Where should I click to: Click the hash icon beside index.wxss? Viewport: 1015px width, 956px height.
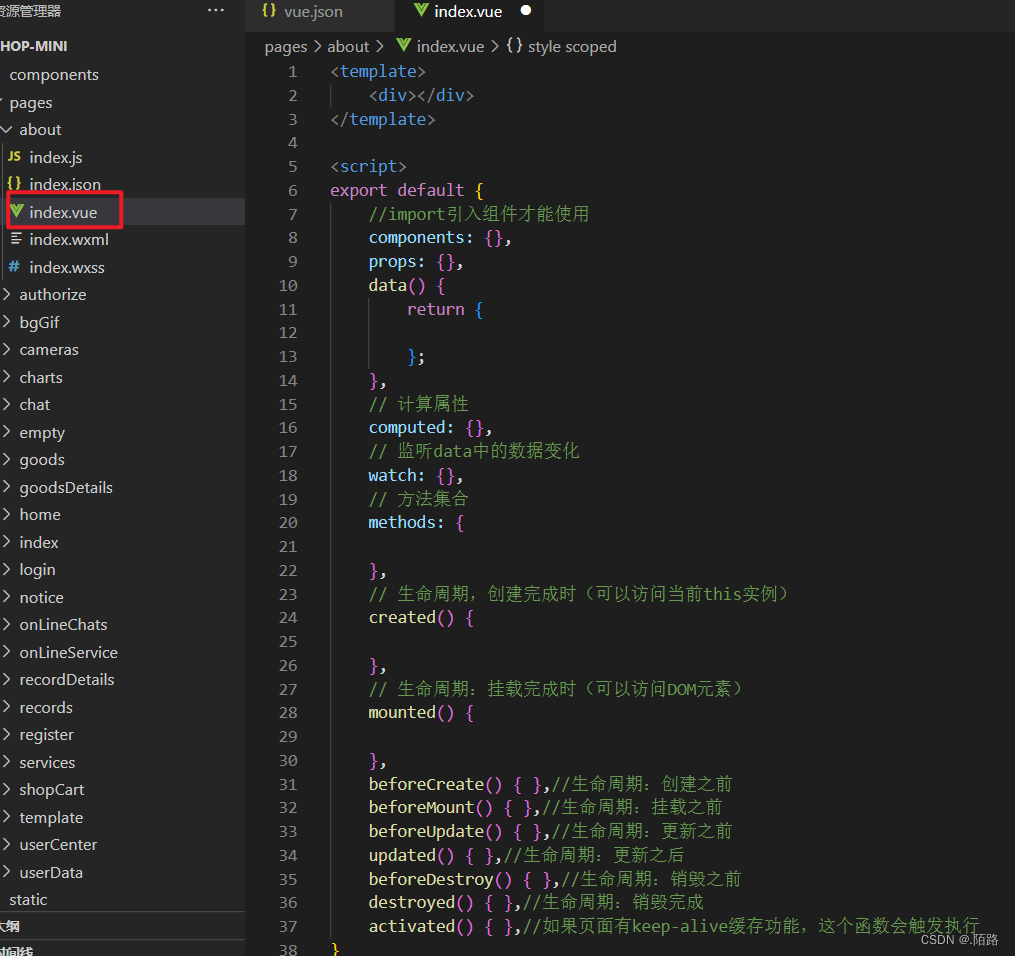point(14,267)
